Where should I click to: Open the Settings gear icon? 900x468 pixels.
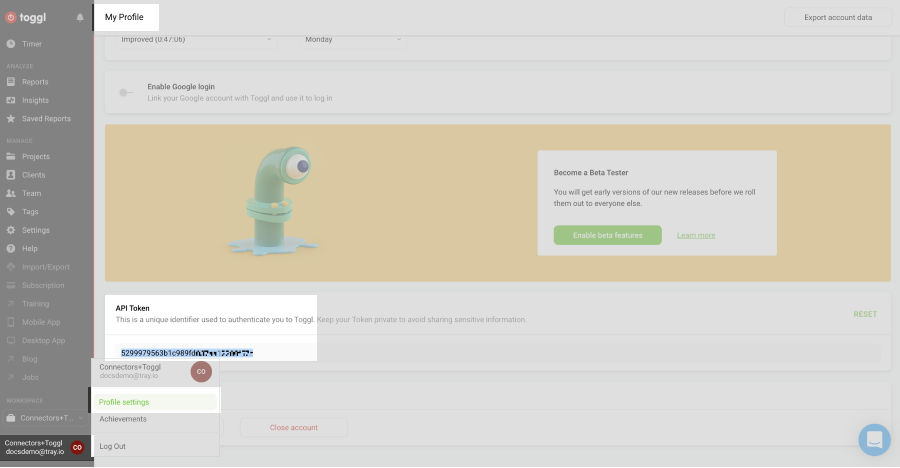pyautogui.click(x=11, y=230)
